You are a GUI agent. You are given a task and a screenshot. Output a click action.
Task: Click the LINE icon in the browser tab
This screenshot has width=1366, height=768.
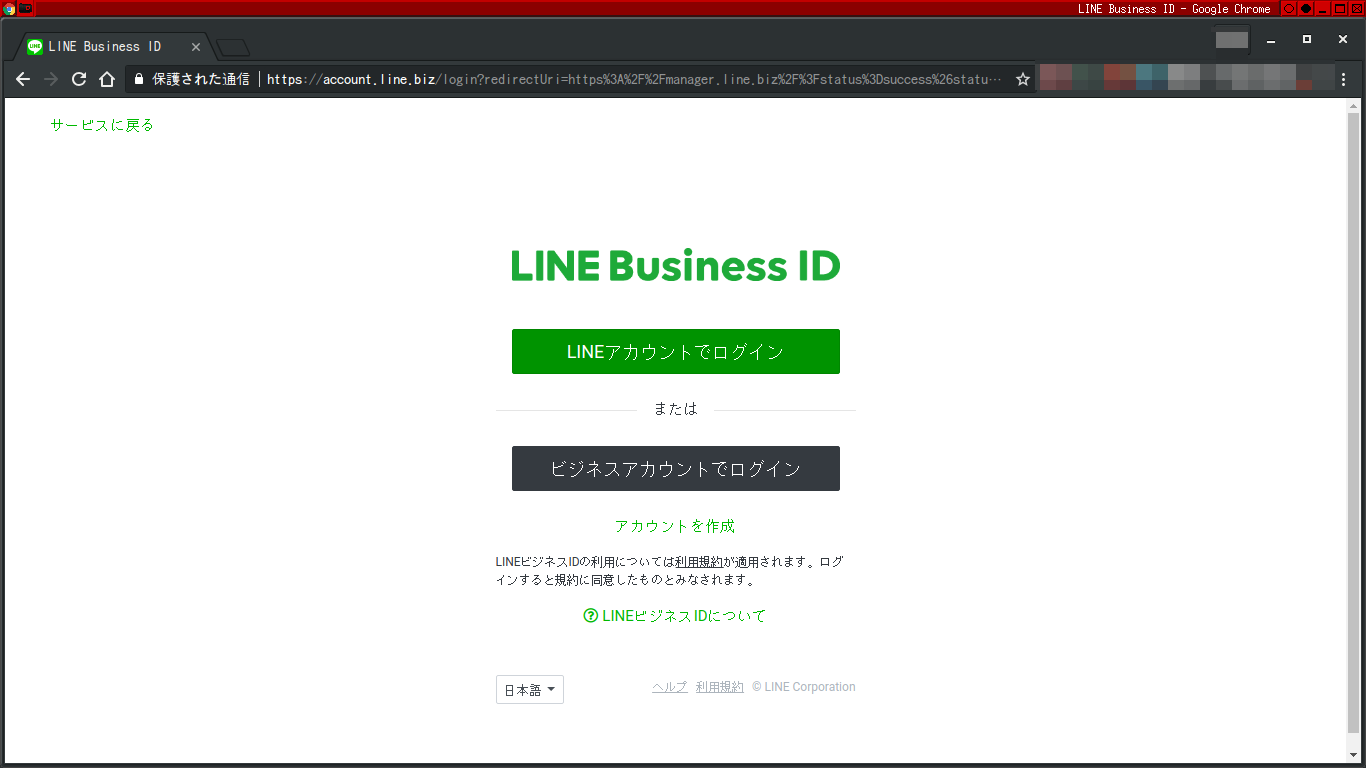coord(33,45)
